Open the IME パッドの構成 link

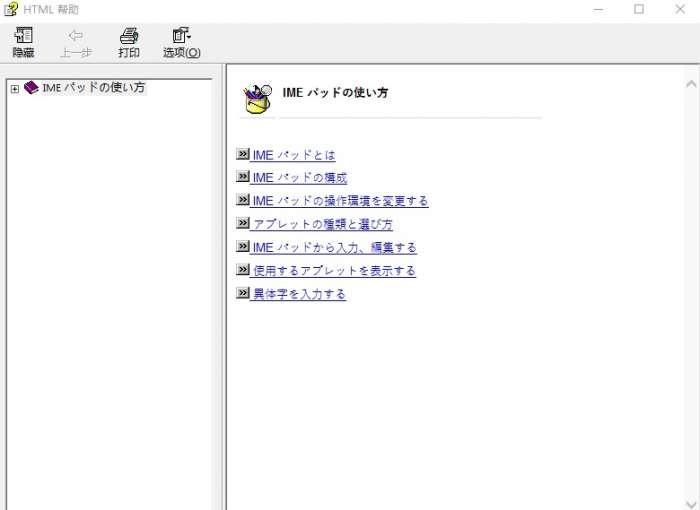(x=300, y=178)
